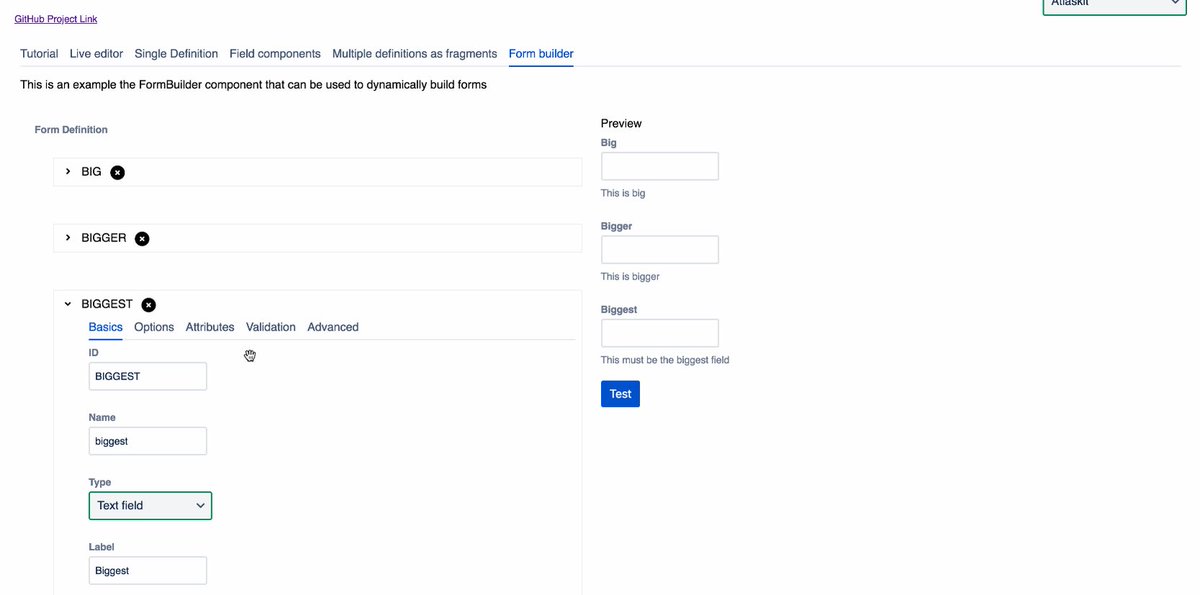Open the Tutorial tab
Image resolution: width=1200 pixels, height=595 pixels.
[39, 54]
